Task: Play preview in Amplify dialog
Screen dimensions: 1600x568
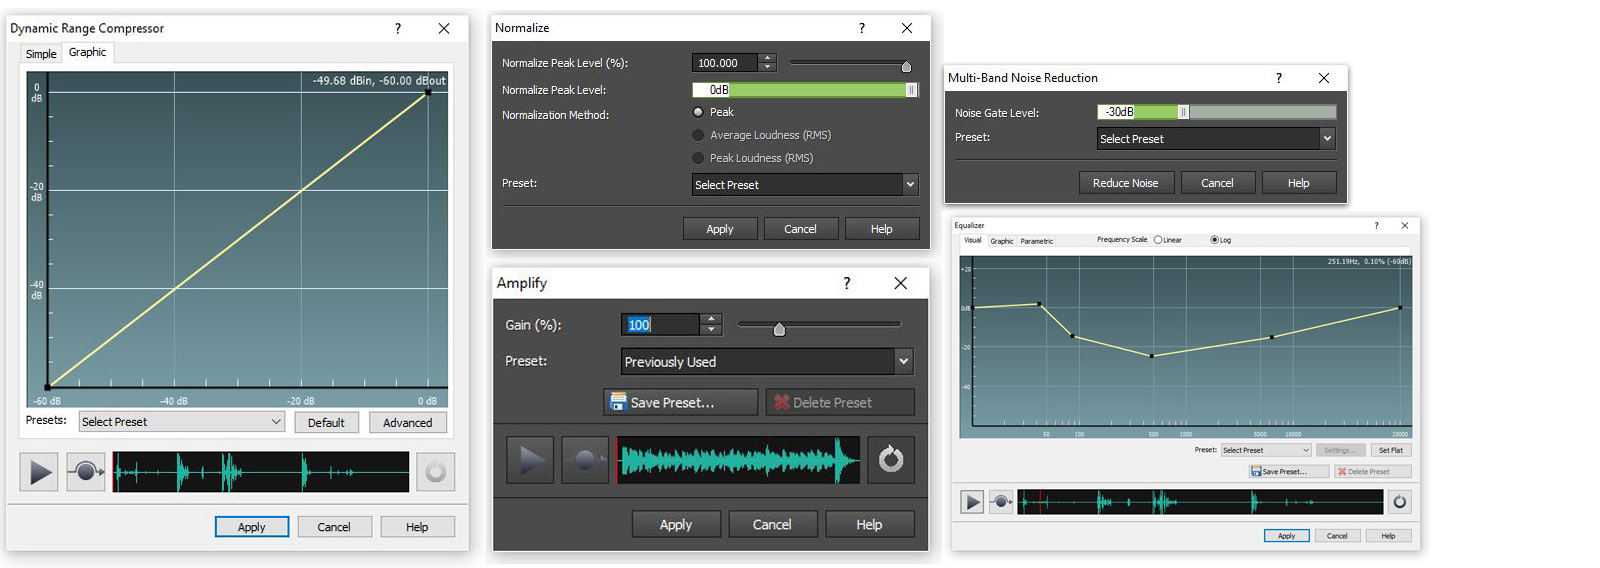Action: click(x=530, y=460)
